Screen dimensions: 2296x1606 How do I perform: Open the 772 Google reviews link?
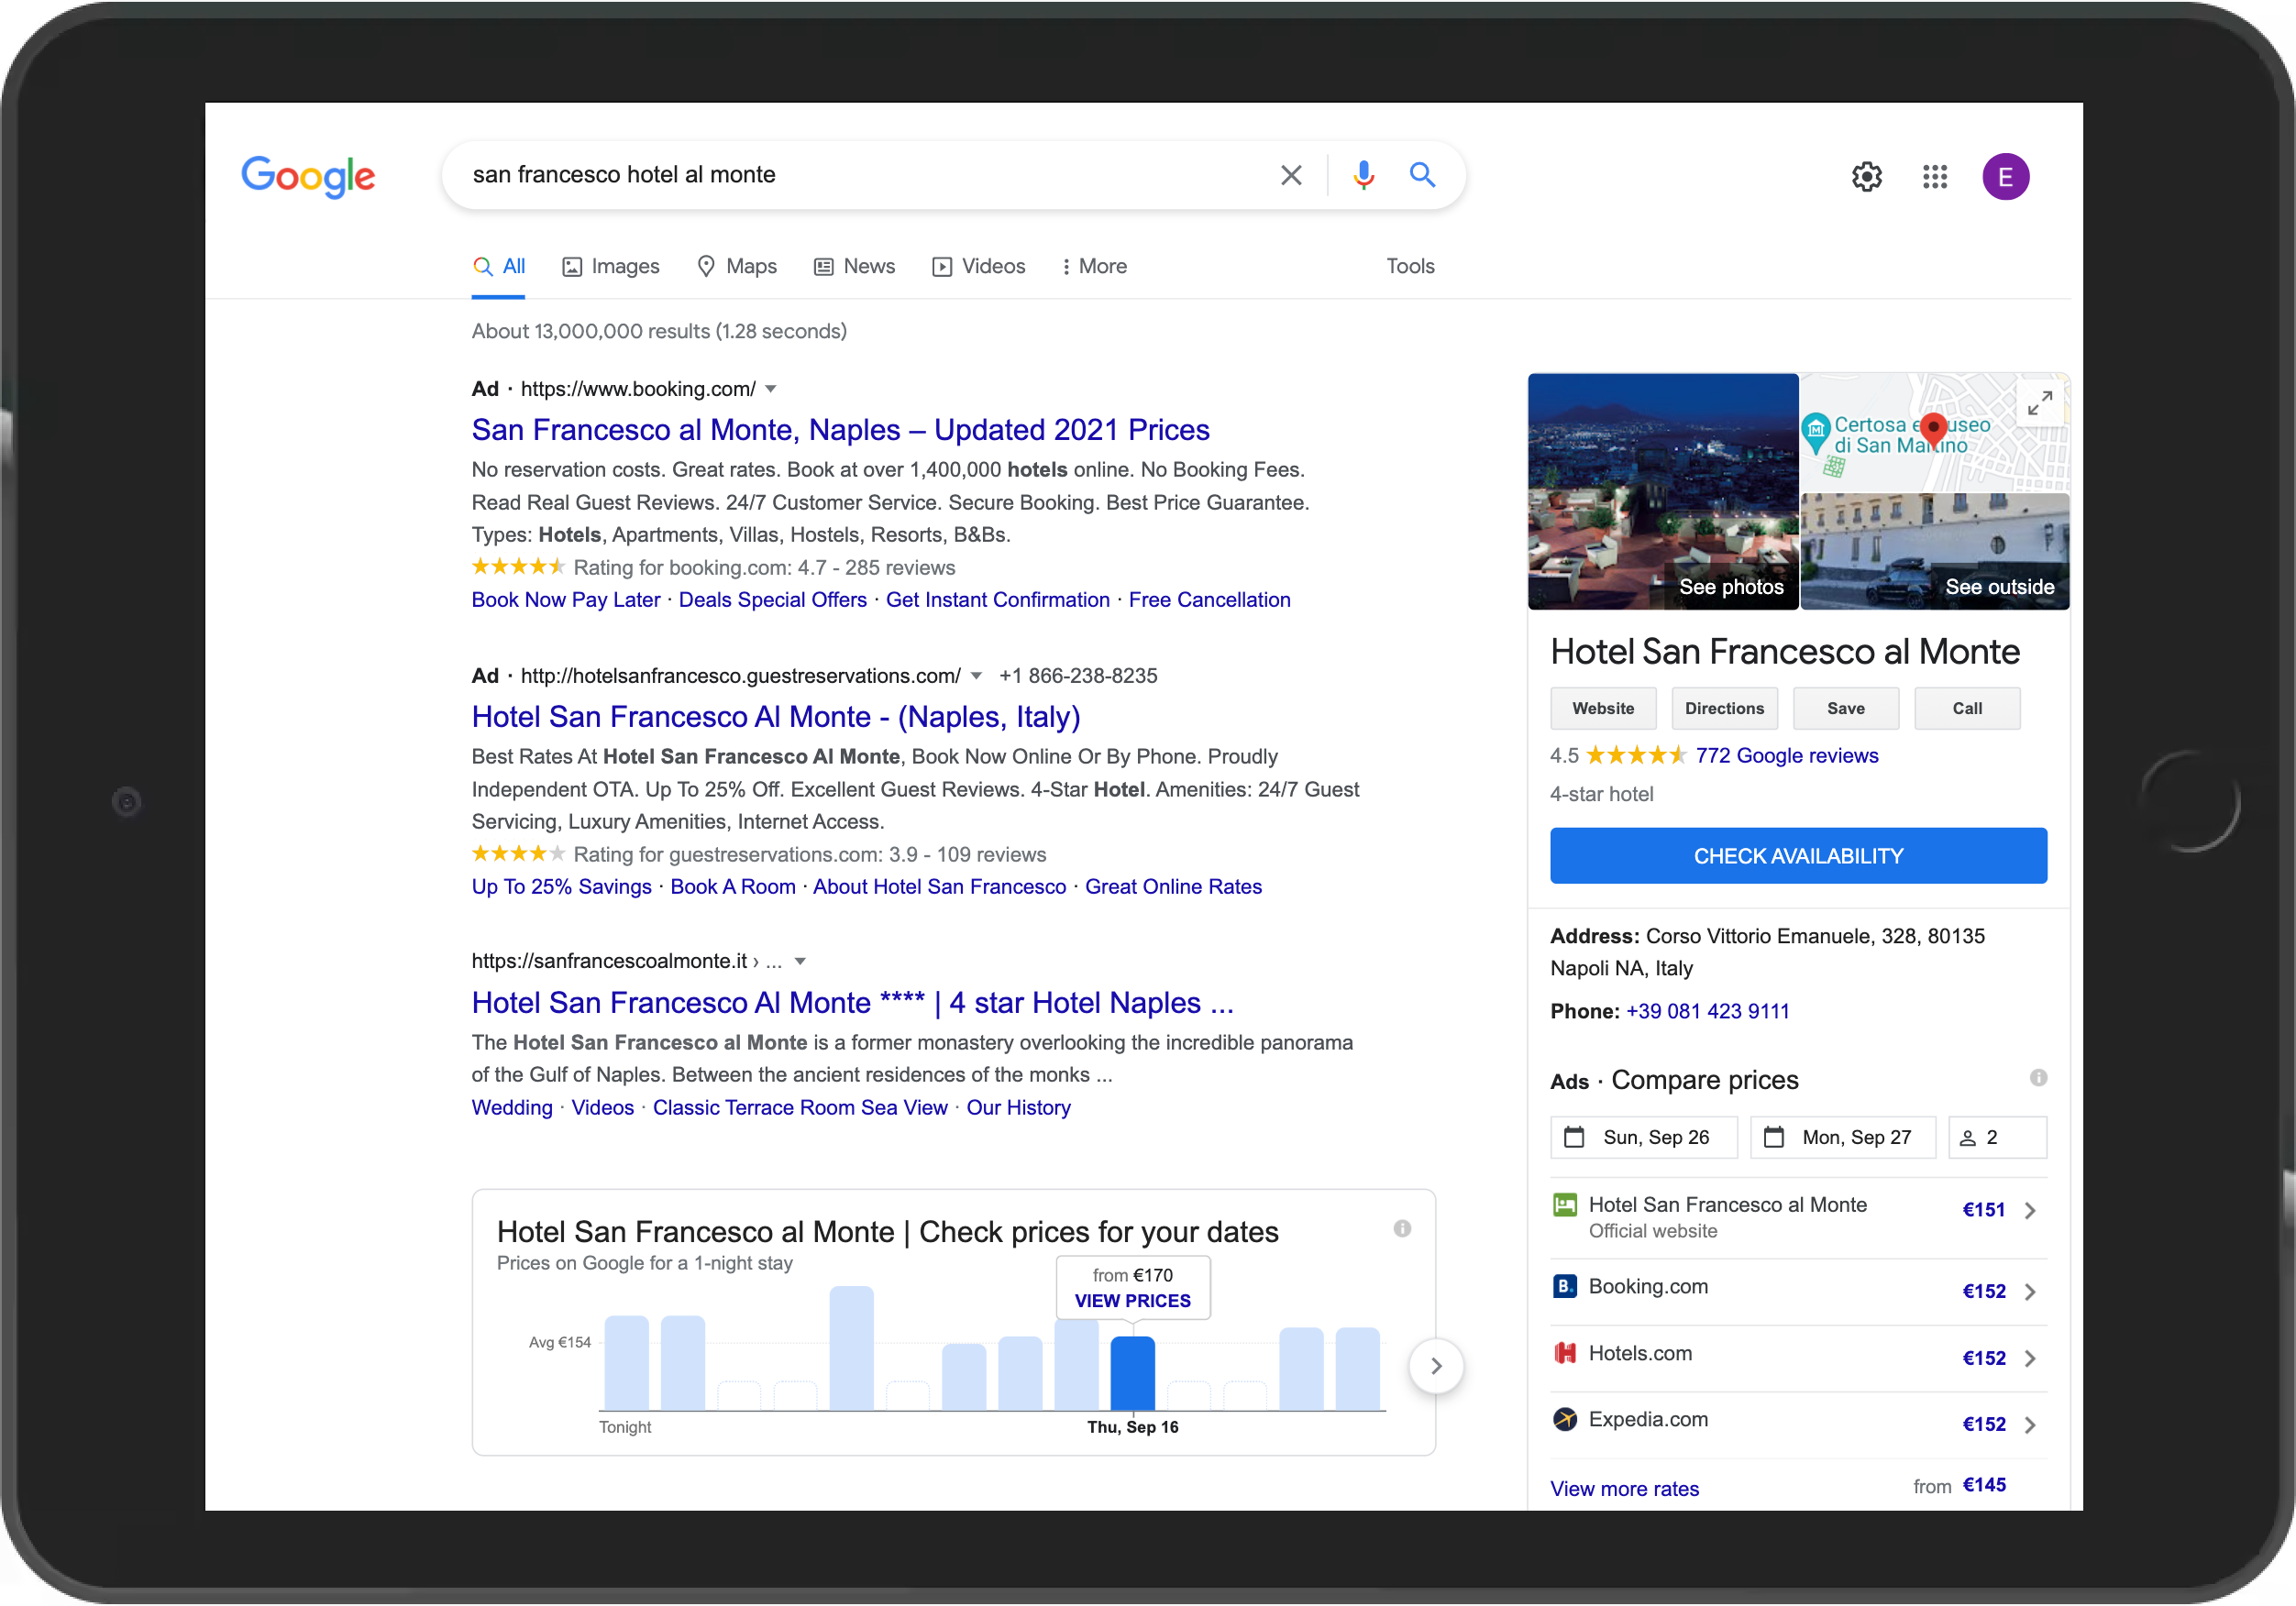1786,756
